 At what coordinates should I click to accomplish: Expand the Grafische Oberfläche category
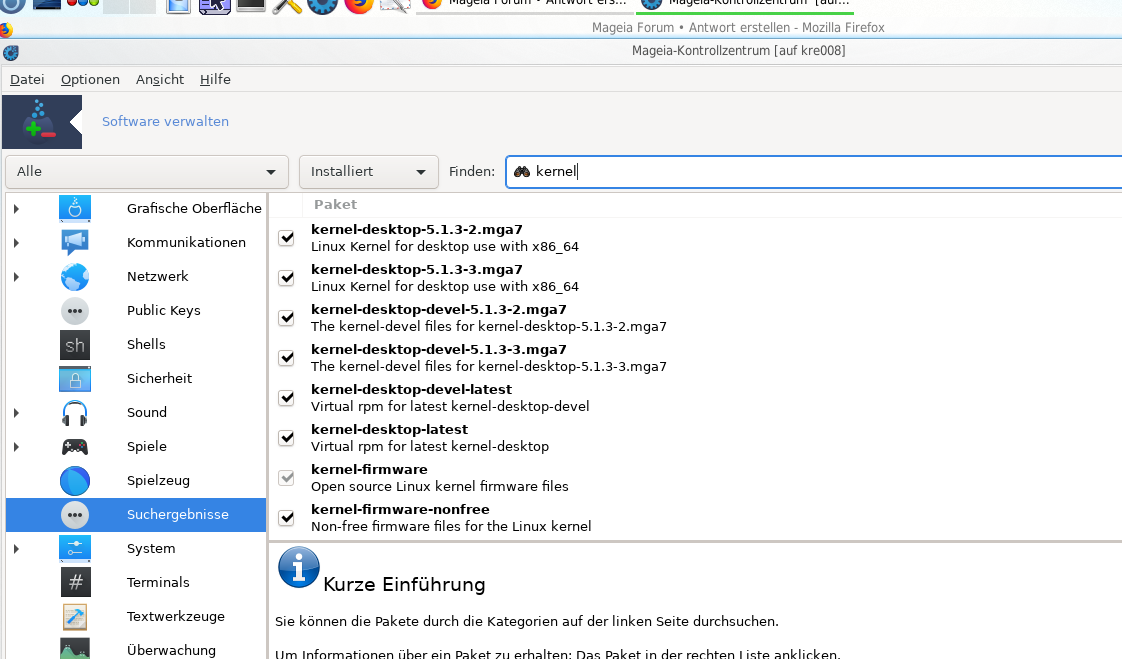pyautogui.click(x=16, y=209)
